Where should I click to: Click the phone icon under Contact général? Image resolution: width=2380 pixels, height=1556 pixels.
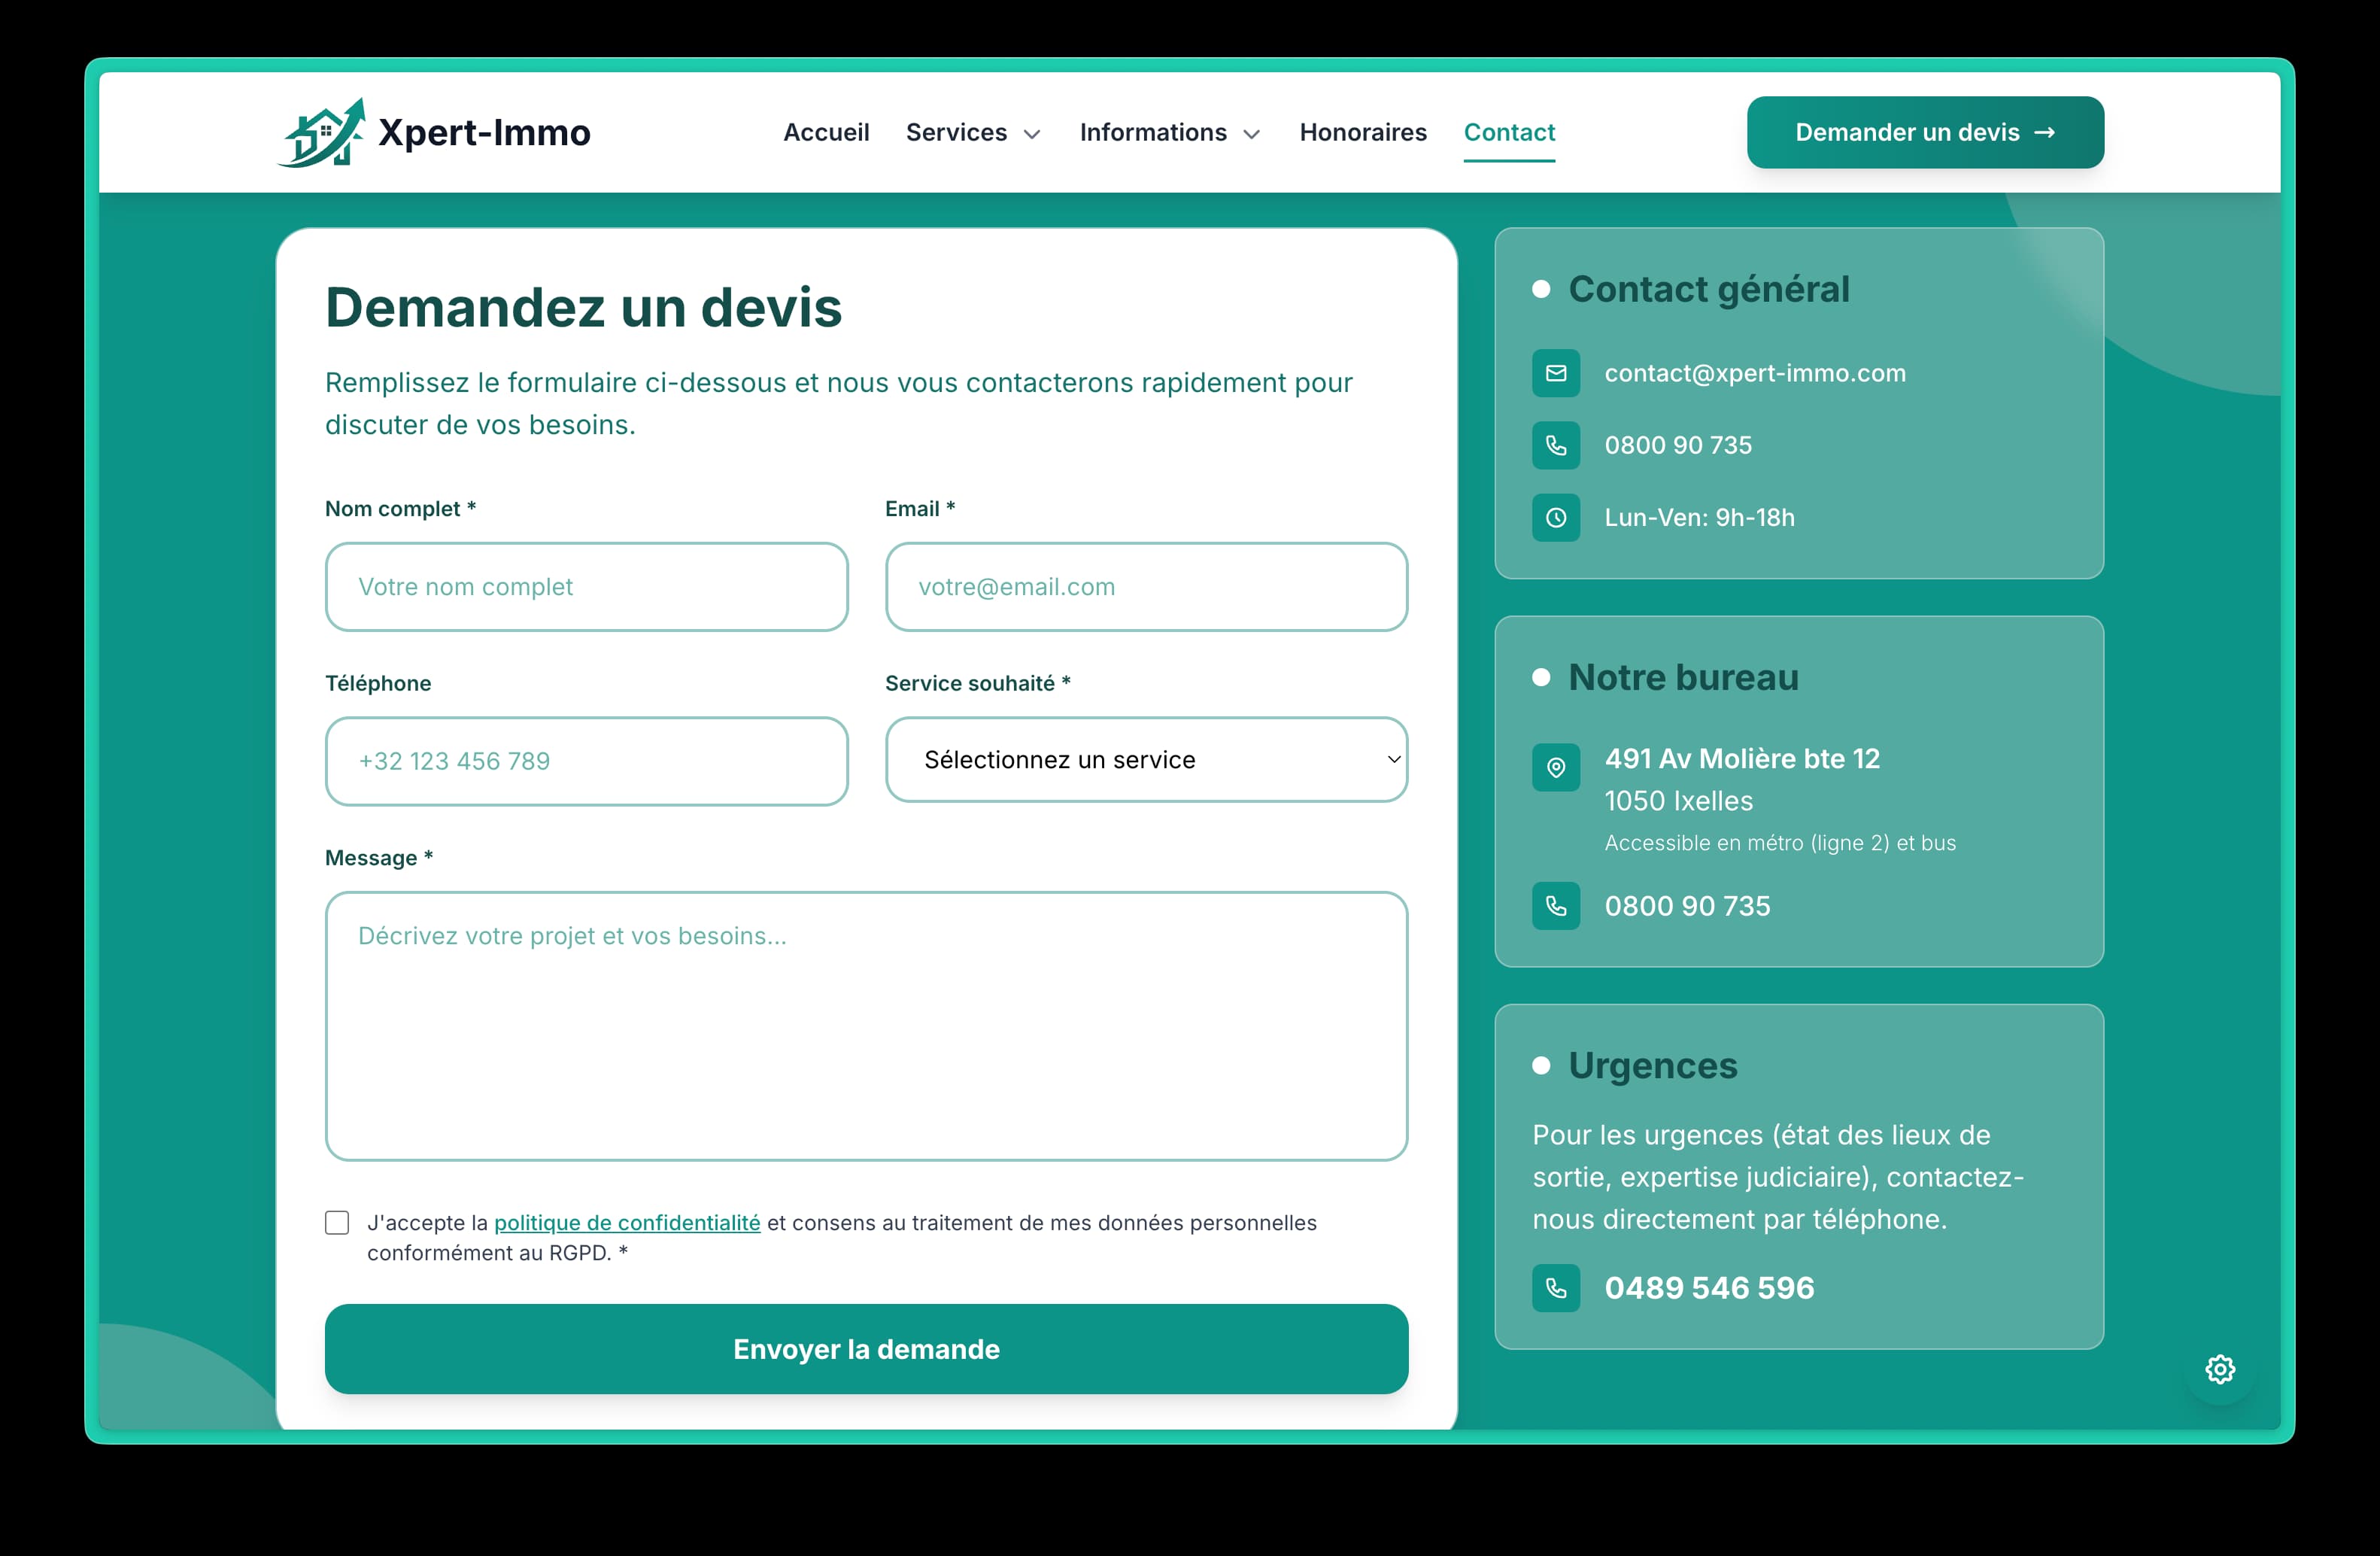point(1556,445)
